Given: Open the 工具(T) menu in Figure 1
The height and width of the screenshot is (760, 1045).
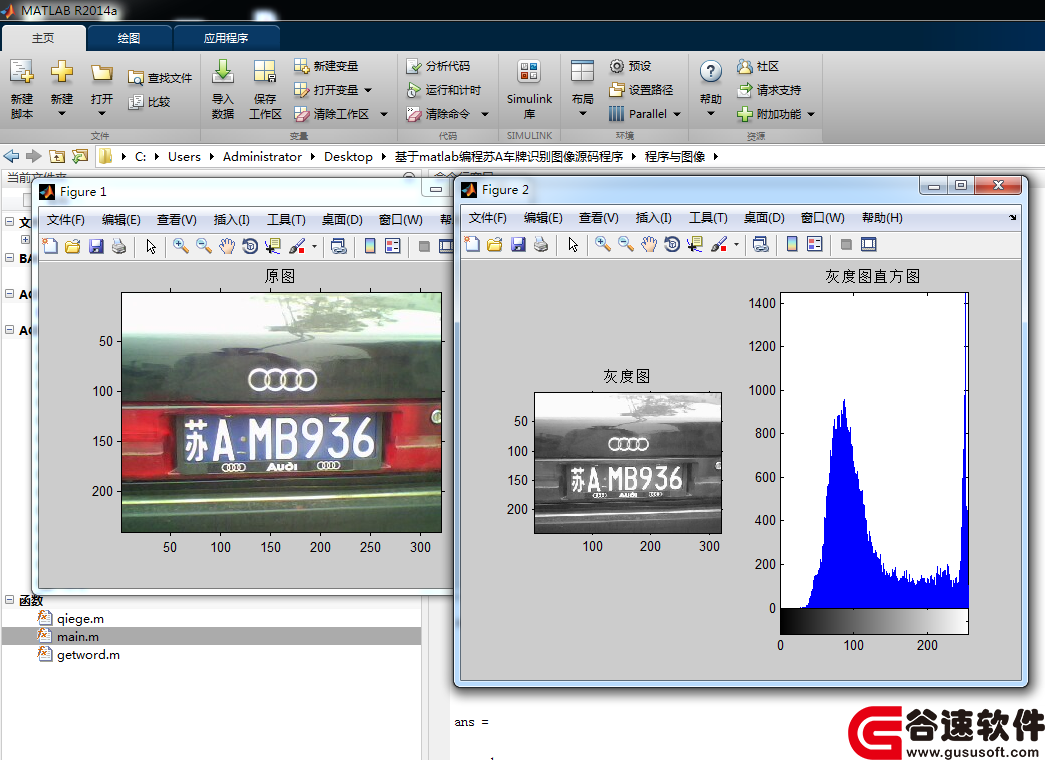Looking at the screenshot, I should (x=287, y=220).
